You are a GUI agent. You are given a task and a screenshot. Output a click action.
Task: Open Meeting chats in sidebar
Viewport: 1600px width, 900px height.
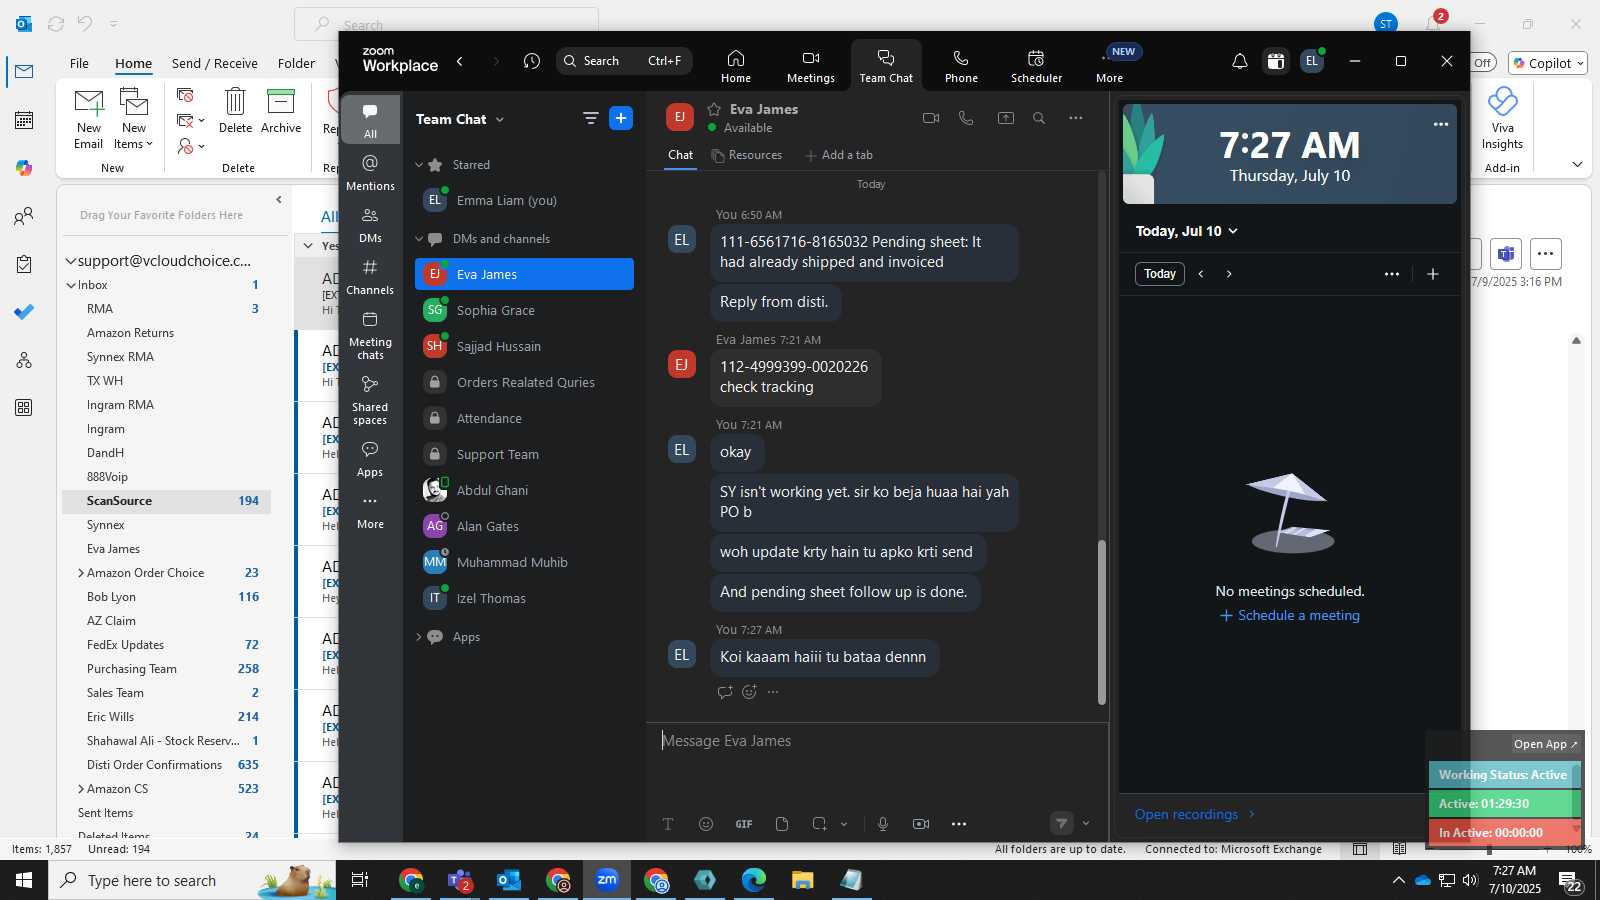[370, 334]
